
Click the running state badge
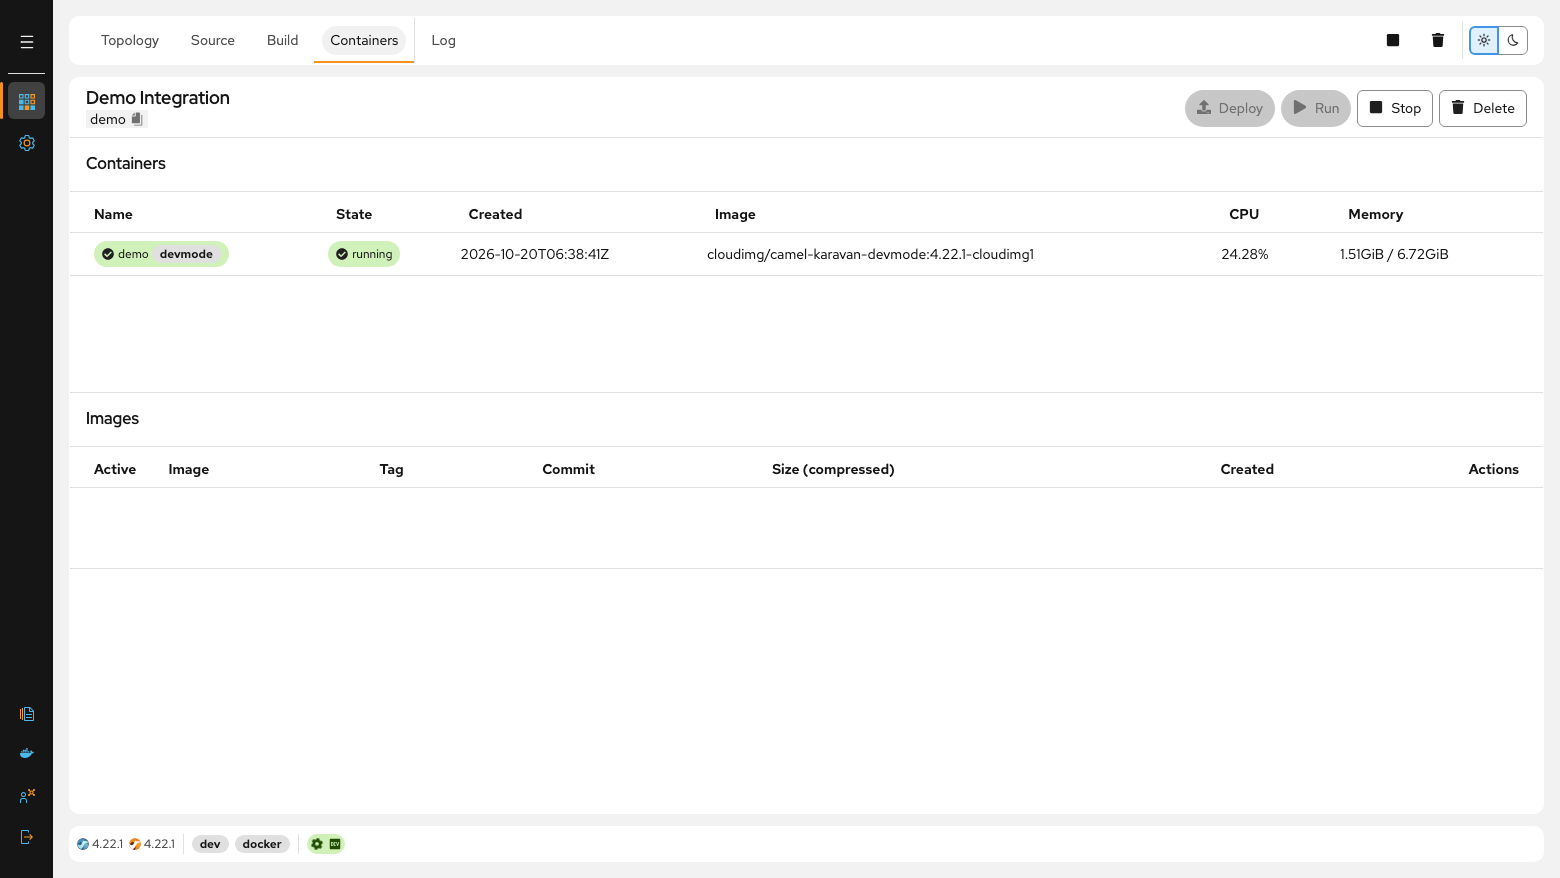[x=364, y=254]
